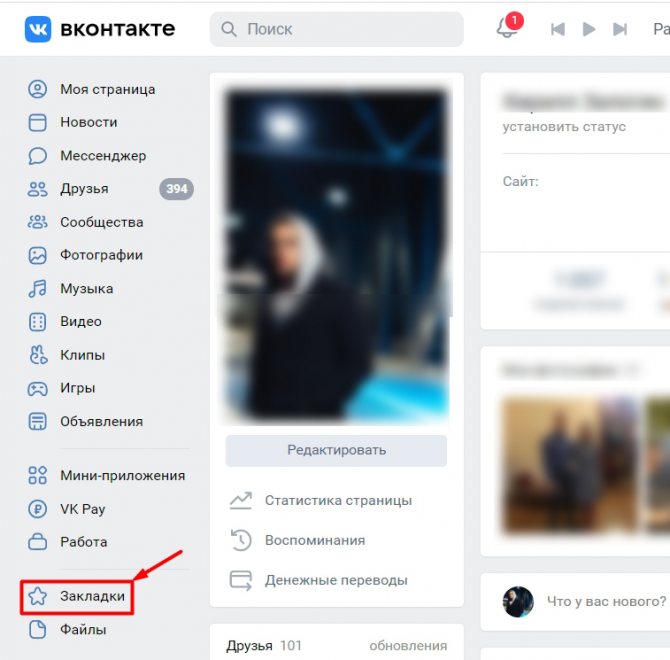Open Моя страница in sidebar
This screenshot has height=660, width=670.
[x=107, y=89]
